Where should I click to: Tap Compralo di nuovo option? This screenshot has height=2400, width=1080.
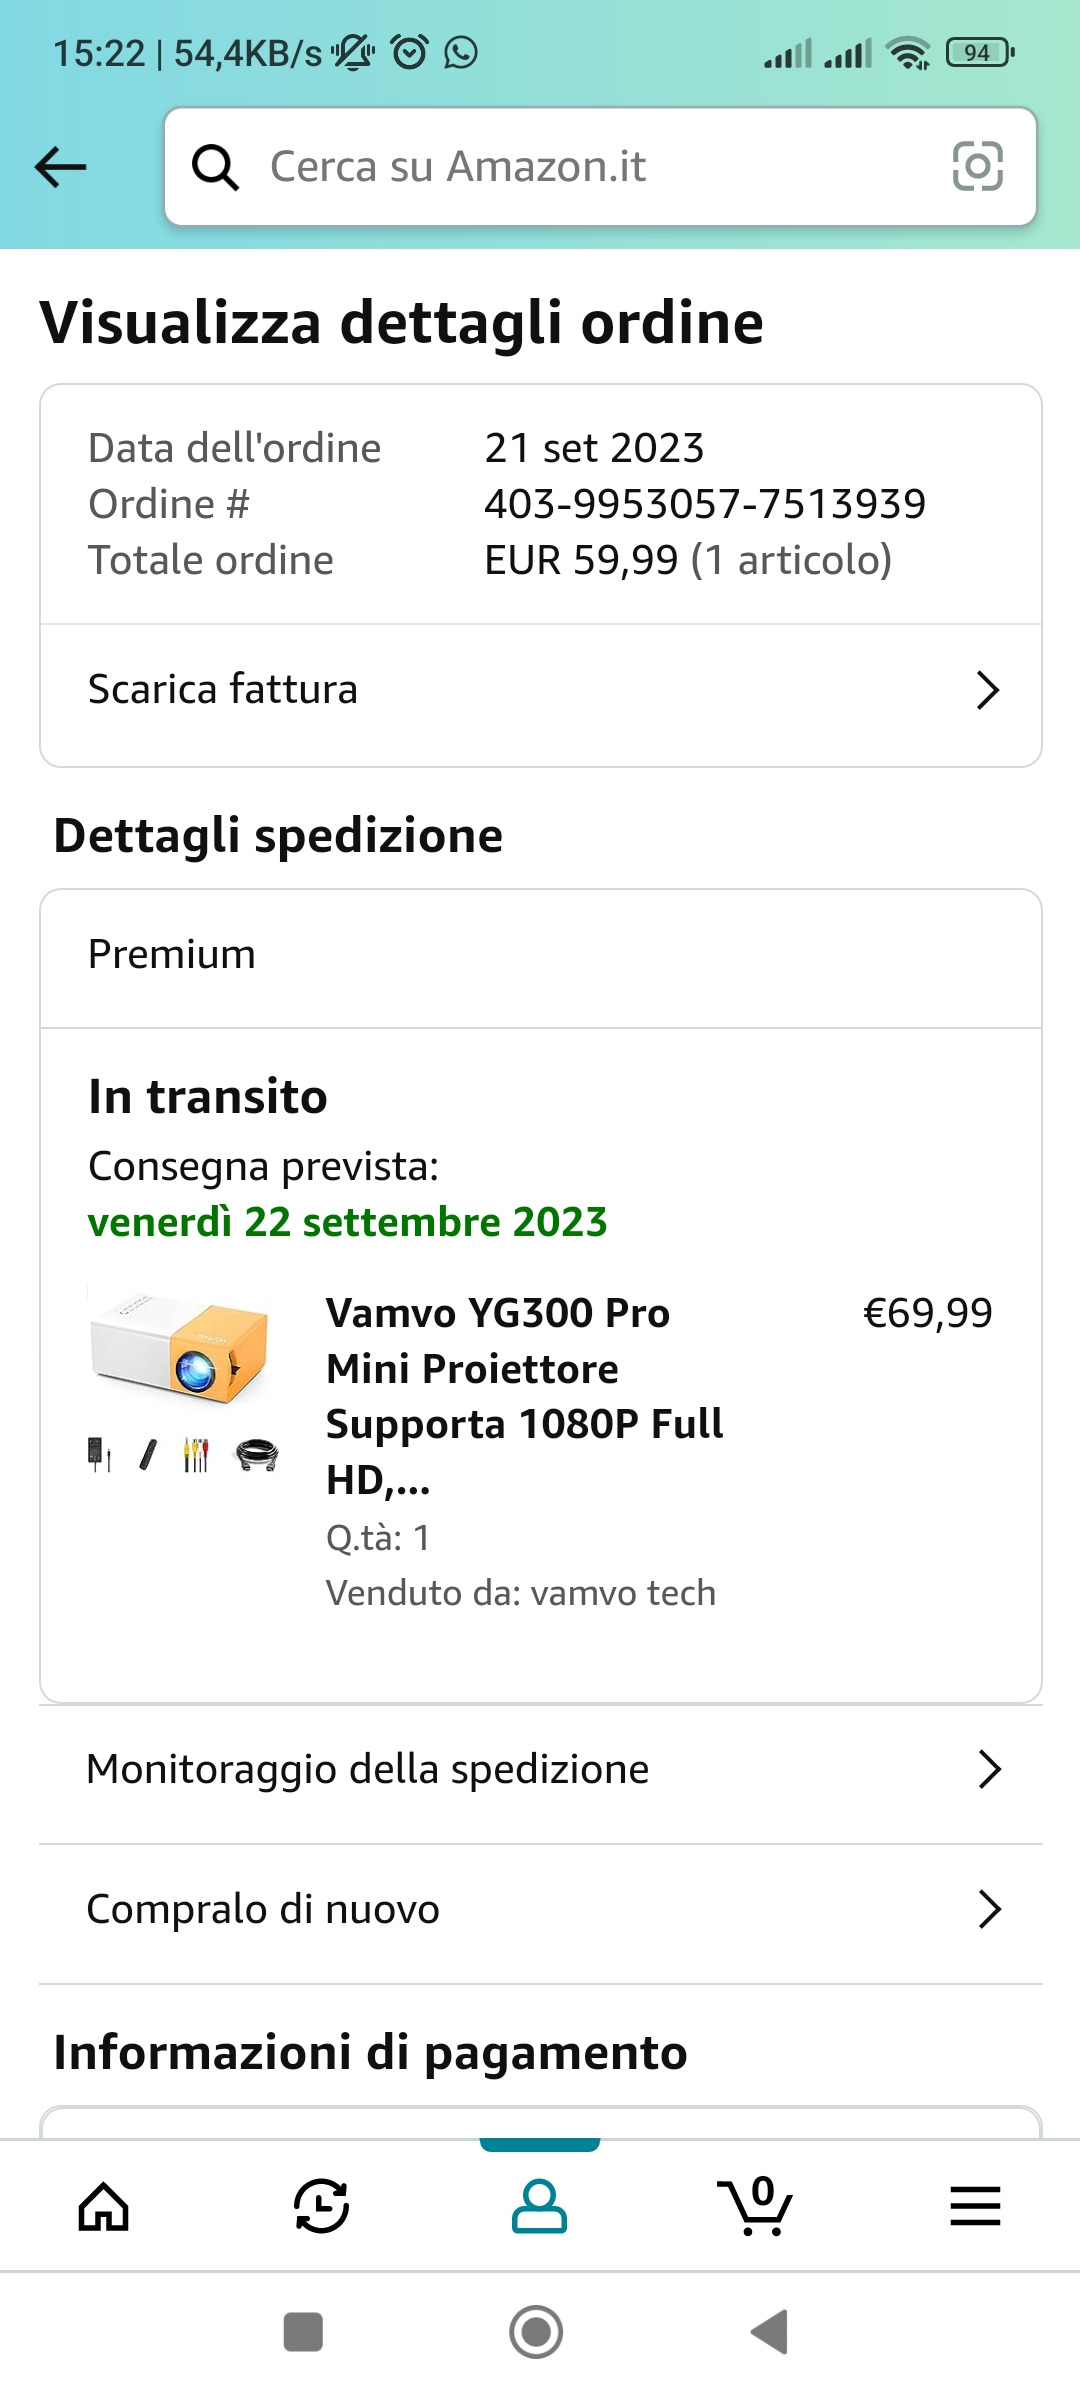coord(264,1909)
